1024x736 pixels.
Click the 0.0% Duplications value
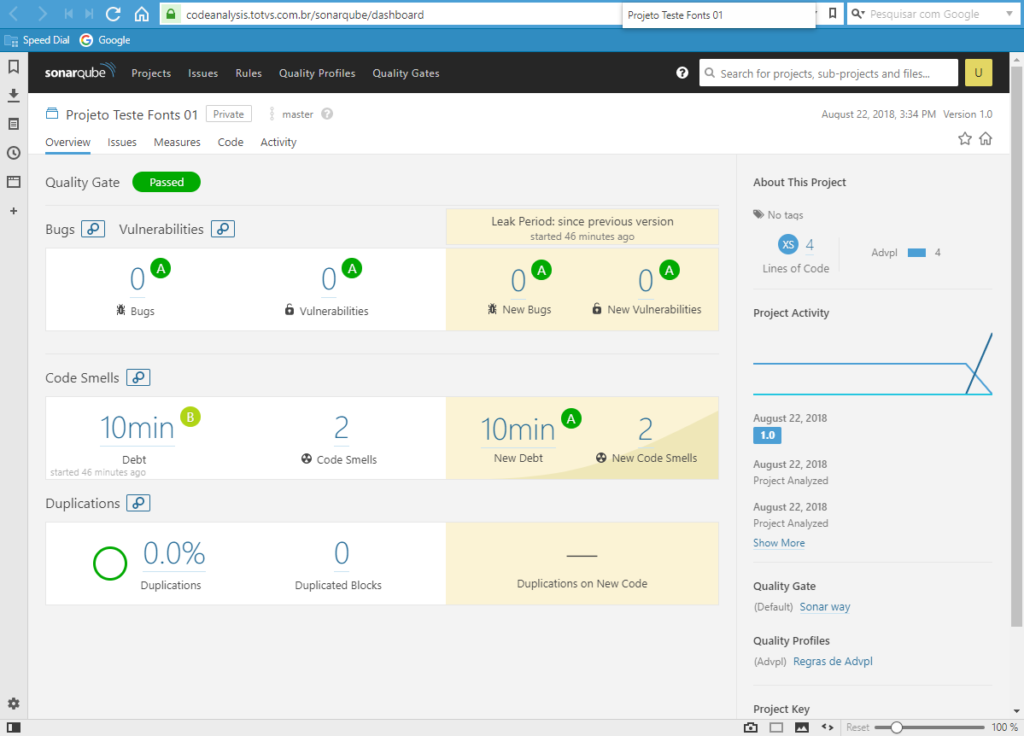coord(174,553)
